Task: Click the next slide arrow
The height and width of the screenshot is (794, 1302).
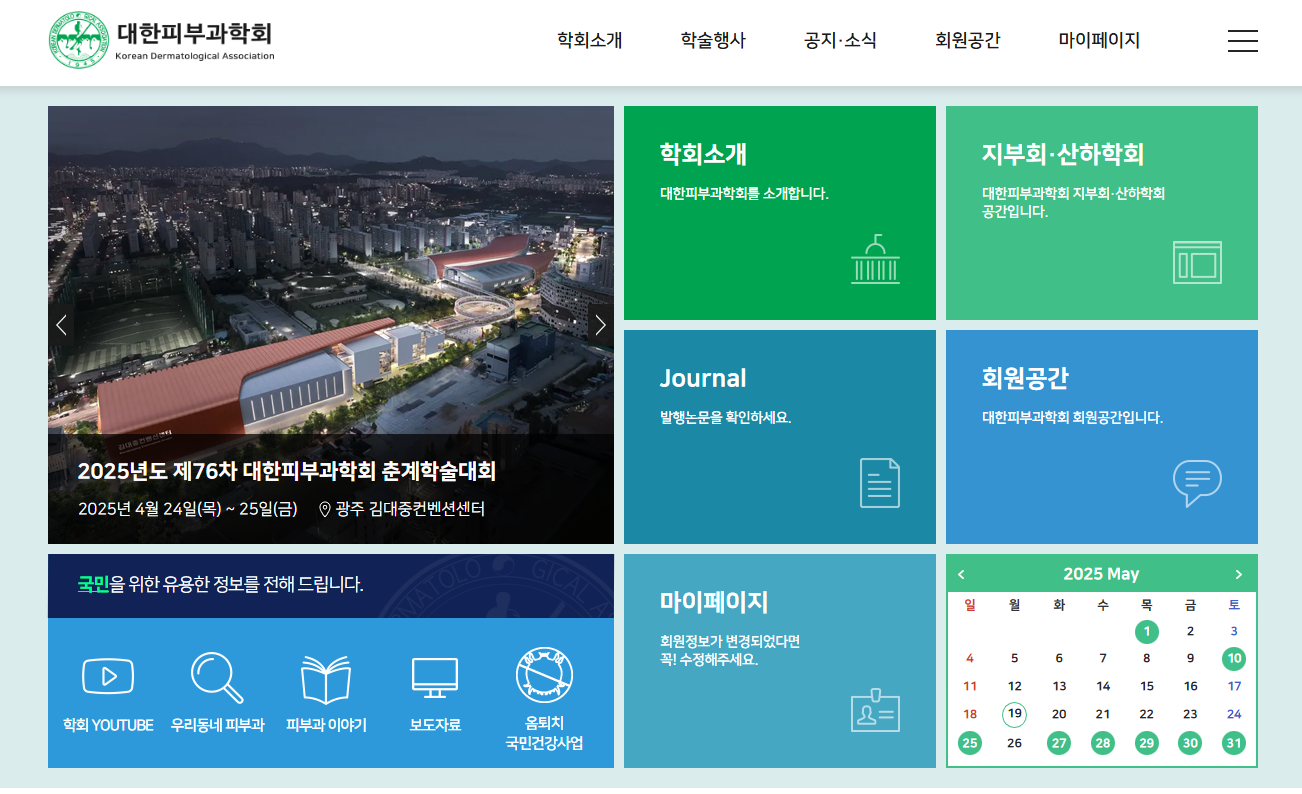Action: (x=600, y=324)
